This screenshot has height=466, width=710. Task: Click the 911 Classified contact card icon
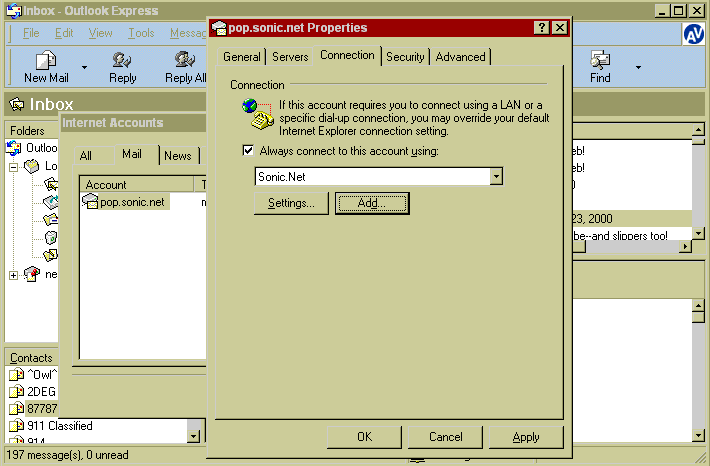17,426
